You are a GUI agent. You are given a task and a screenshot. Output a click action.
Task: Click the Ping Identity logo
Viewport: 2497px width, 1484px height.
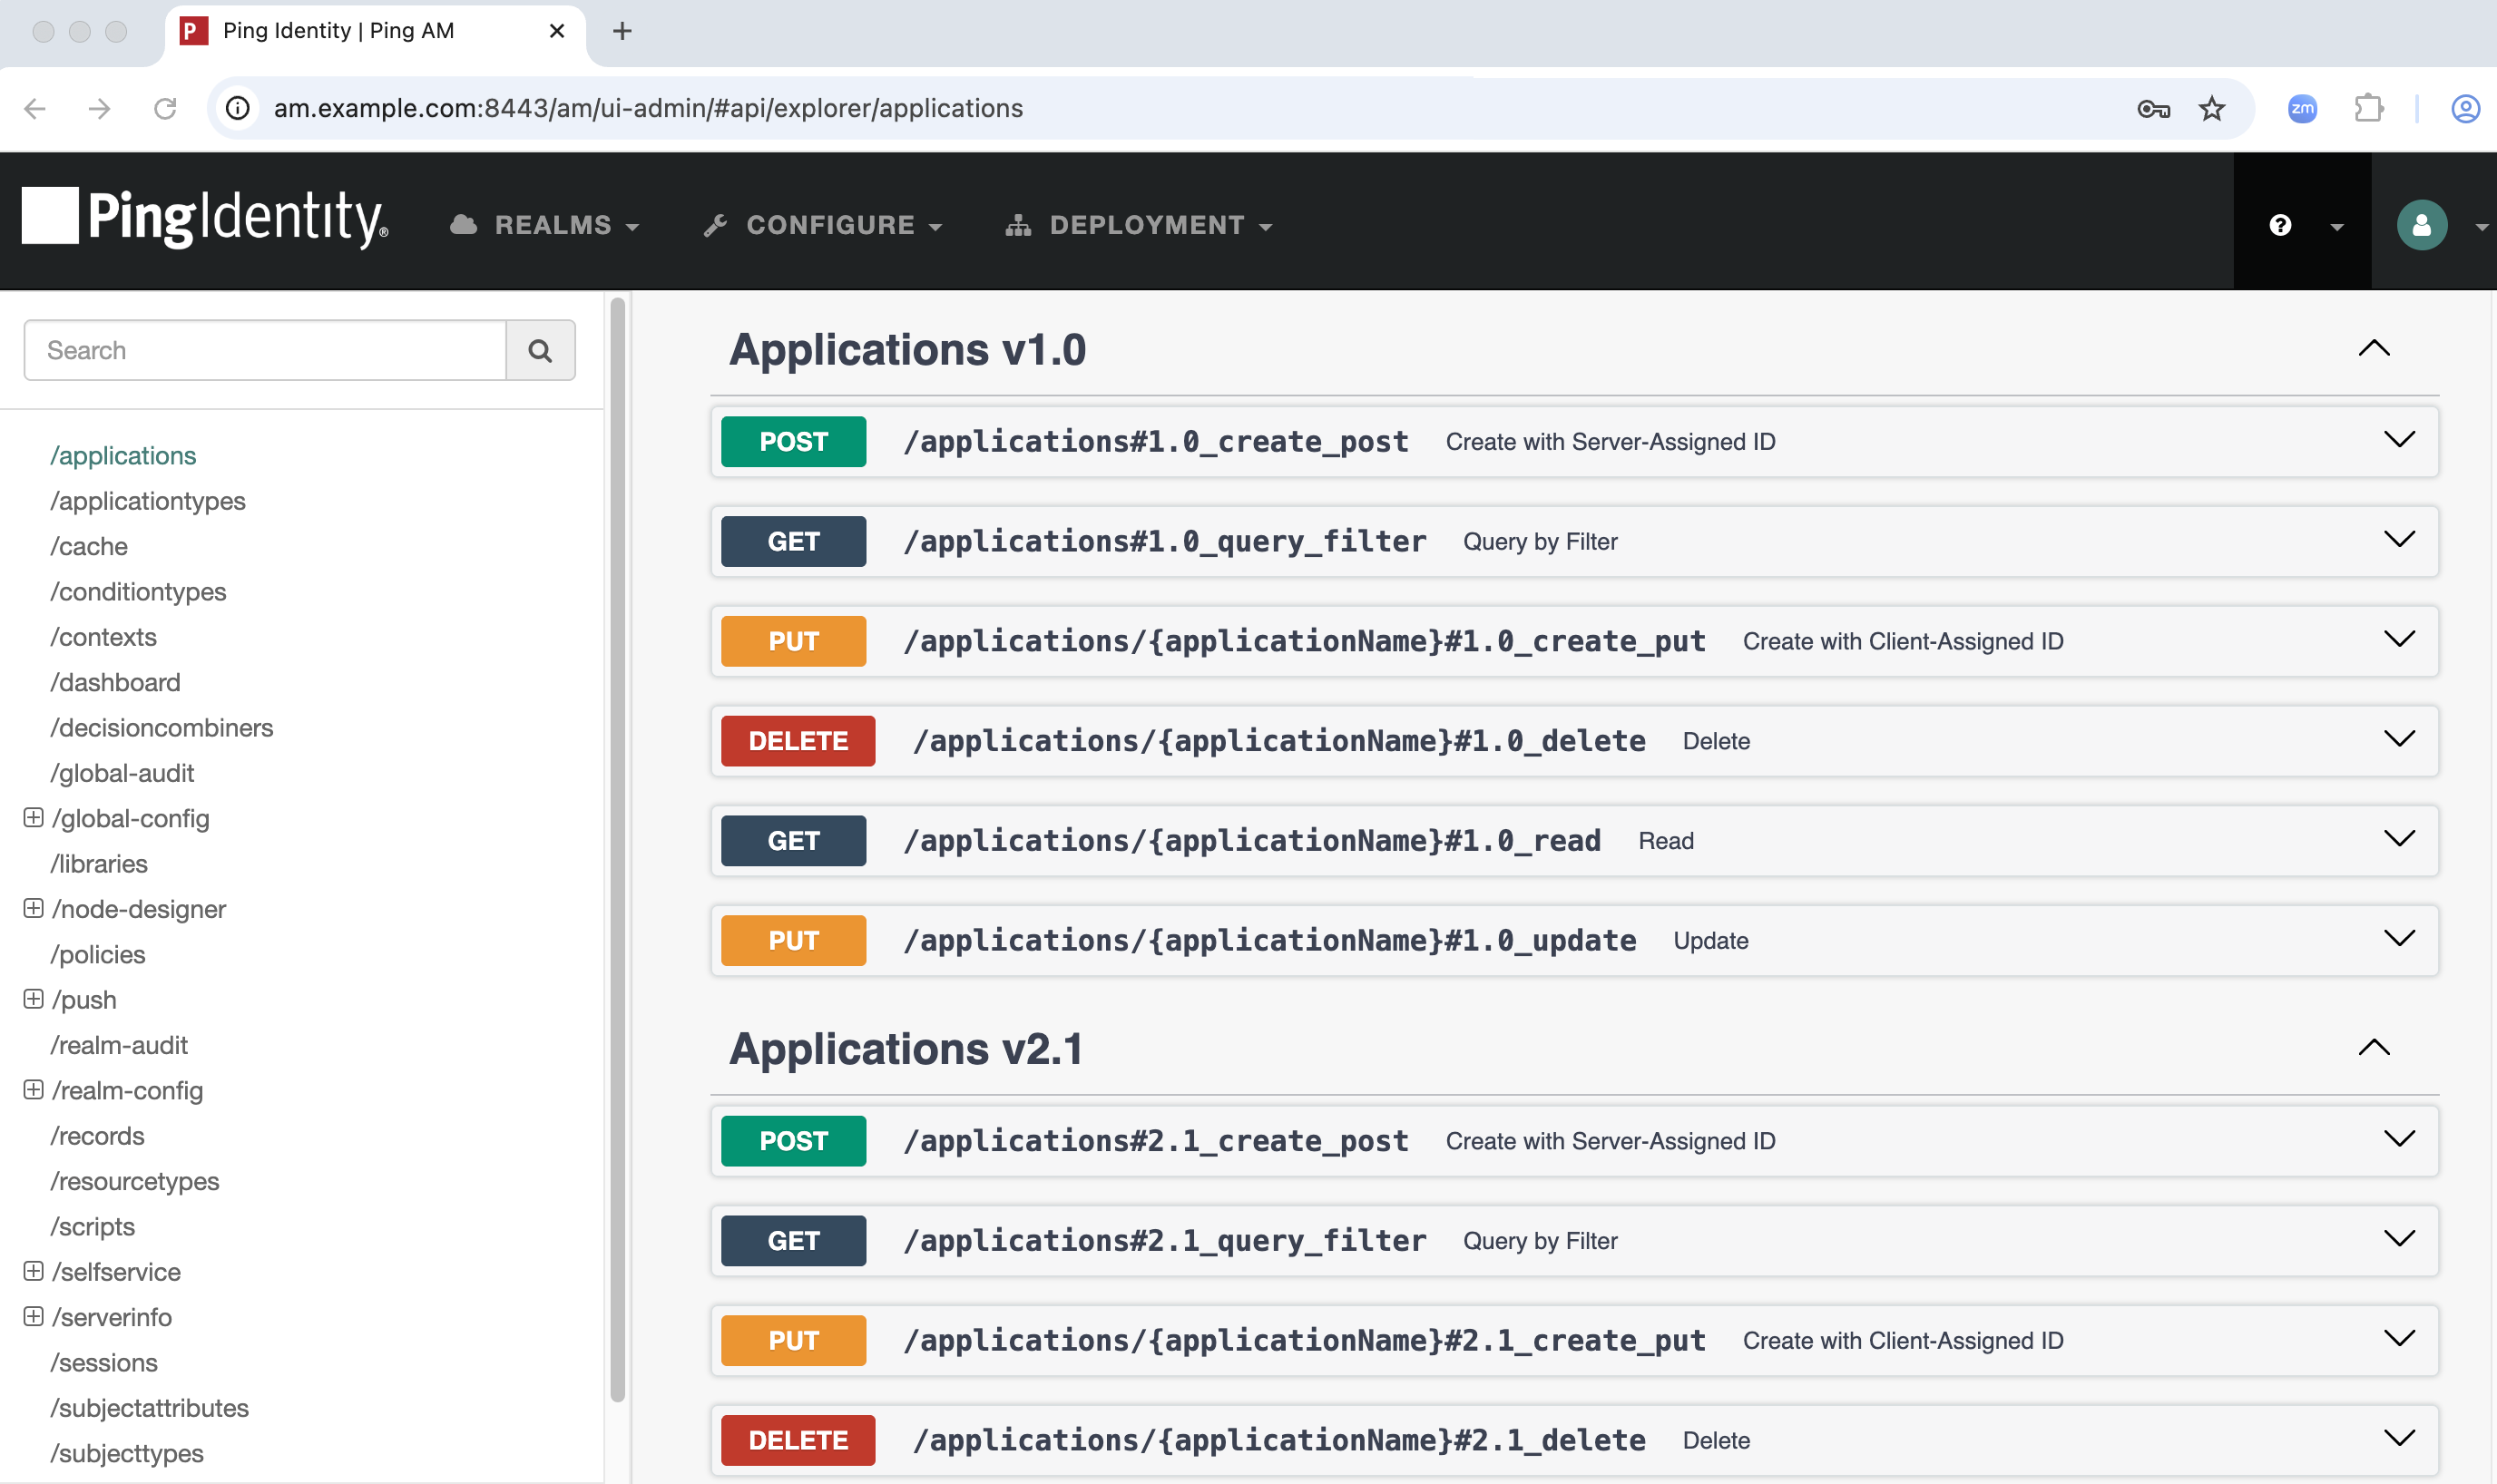(203, 218)
